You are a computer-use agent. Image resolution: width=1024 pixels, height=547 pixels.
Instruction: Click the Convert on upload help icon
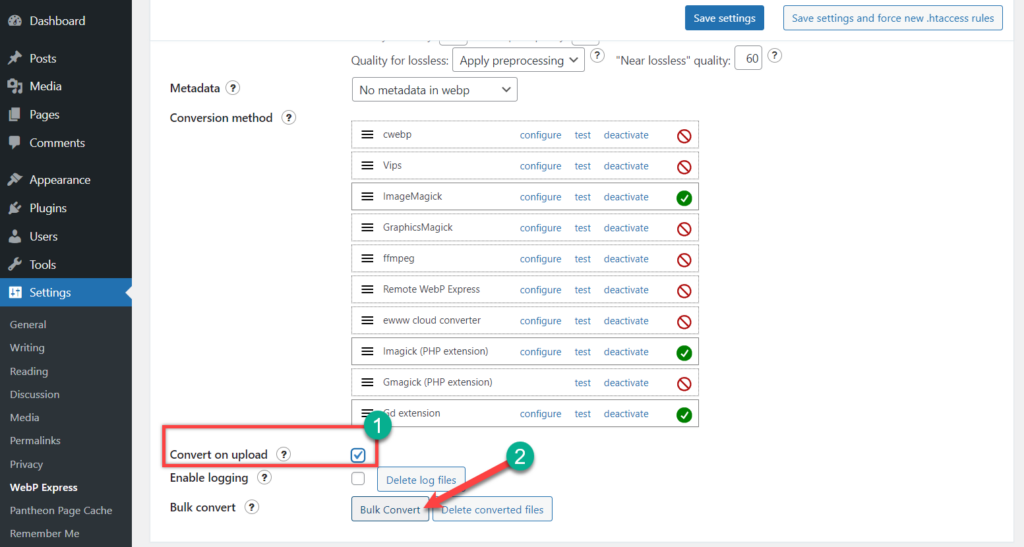pyautogui.click(x=283, y=454)
